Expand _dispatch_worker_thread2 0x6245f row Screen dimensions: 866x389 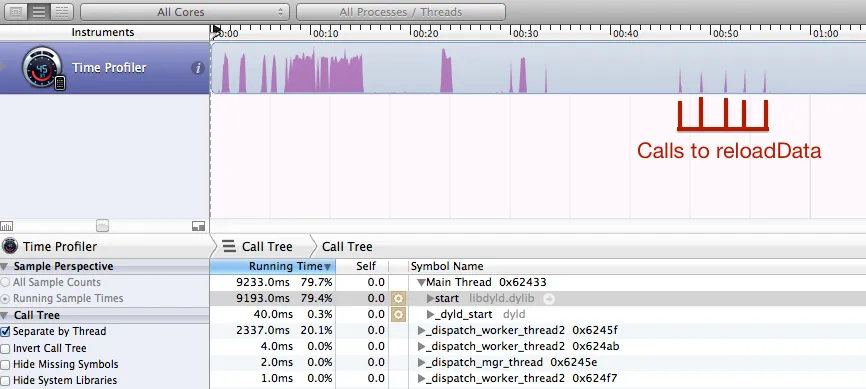click(x=421, y=330)
